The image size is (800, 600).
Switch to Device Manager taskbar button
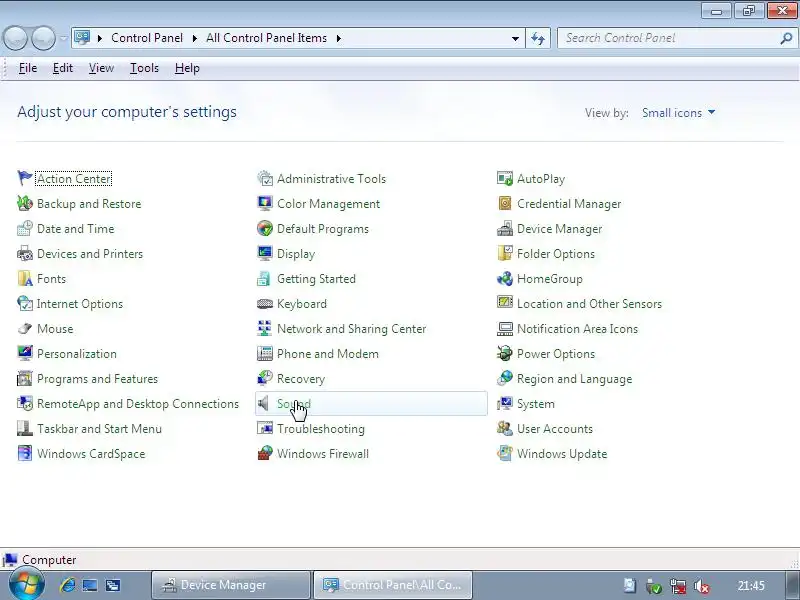click(231, 585)
